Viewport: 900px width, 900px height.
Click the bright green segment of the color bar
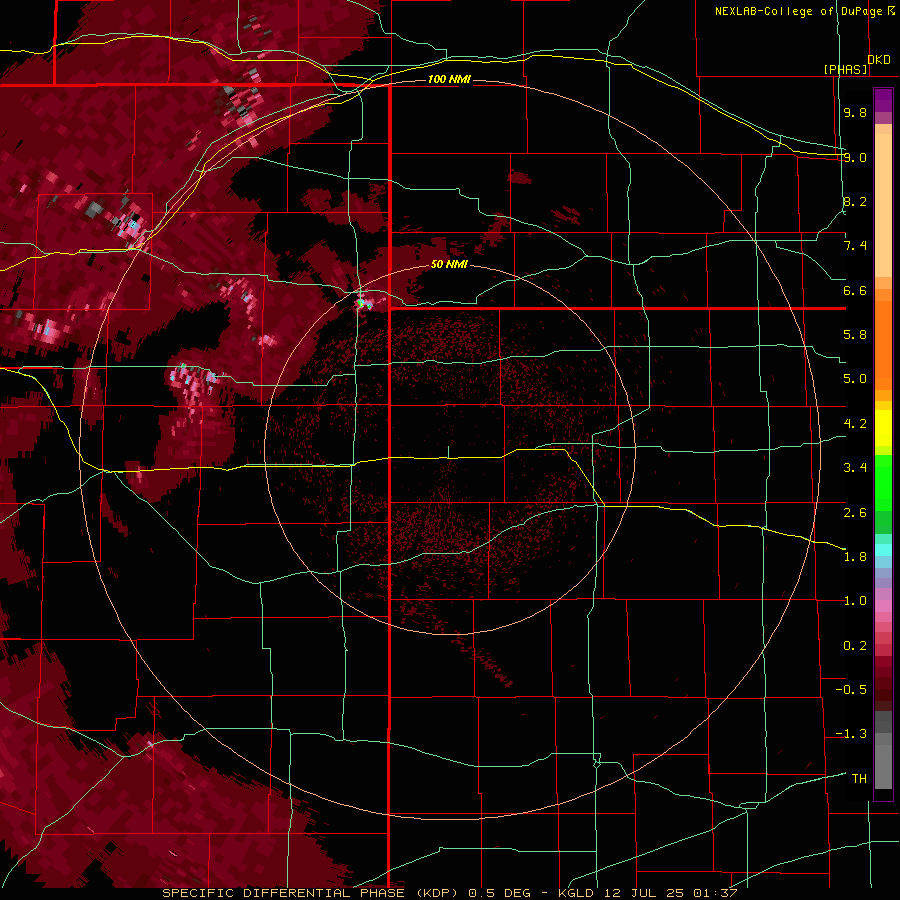(883, 482)
